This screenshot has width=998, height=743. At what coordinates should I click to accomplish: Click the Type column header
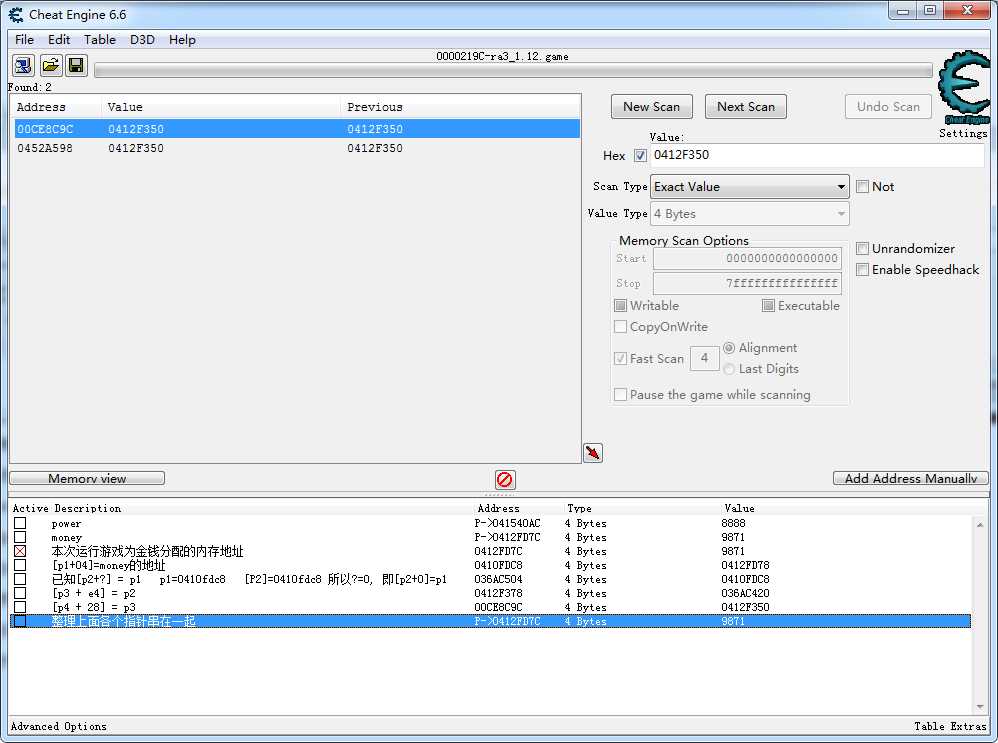(x=579, y=509)
